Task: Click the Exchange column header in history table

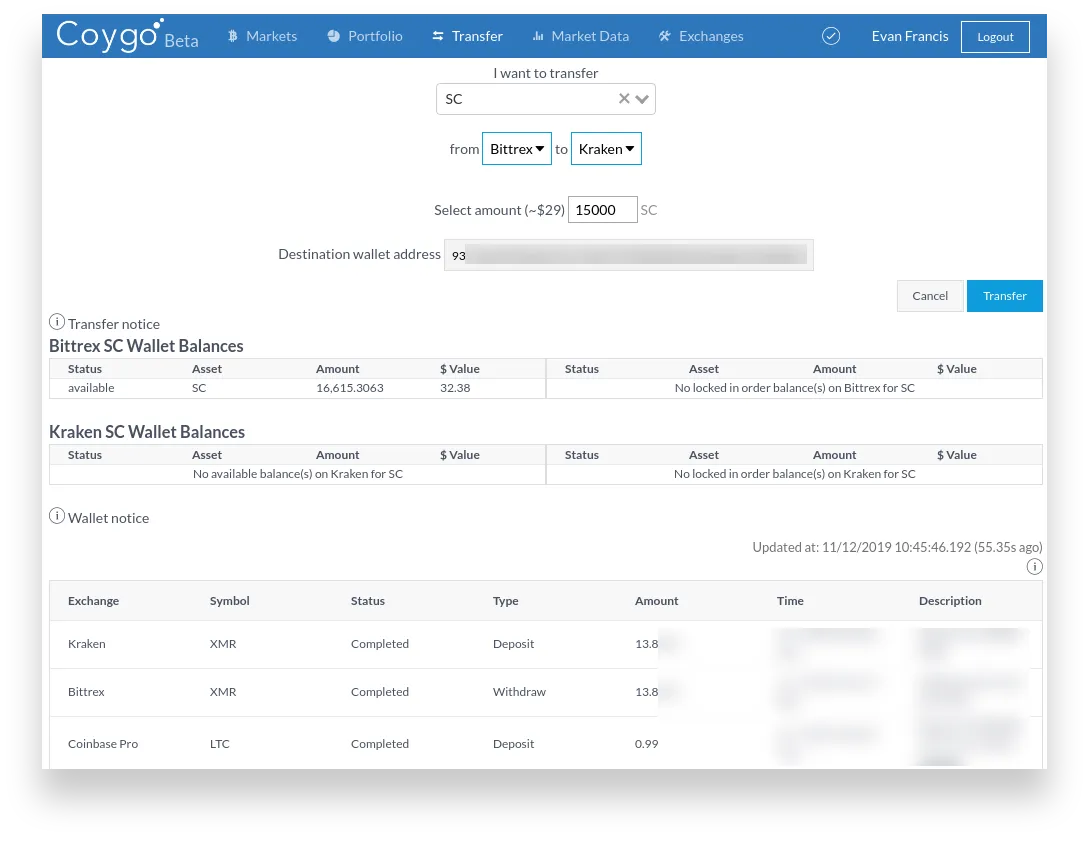Action: coord(93,601)
